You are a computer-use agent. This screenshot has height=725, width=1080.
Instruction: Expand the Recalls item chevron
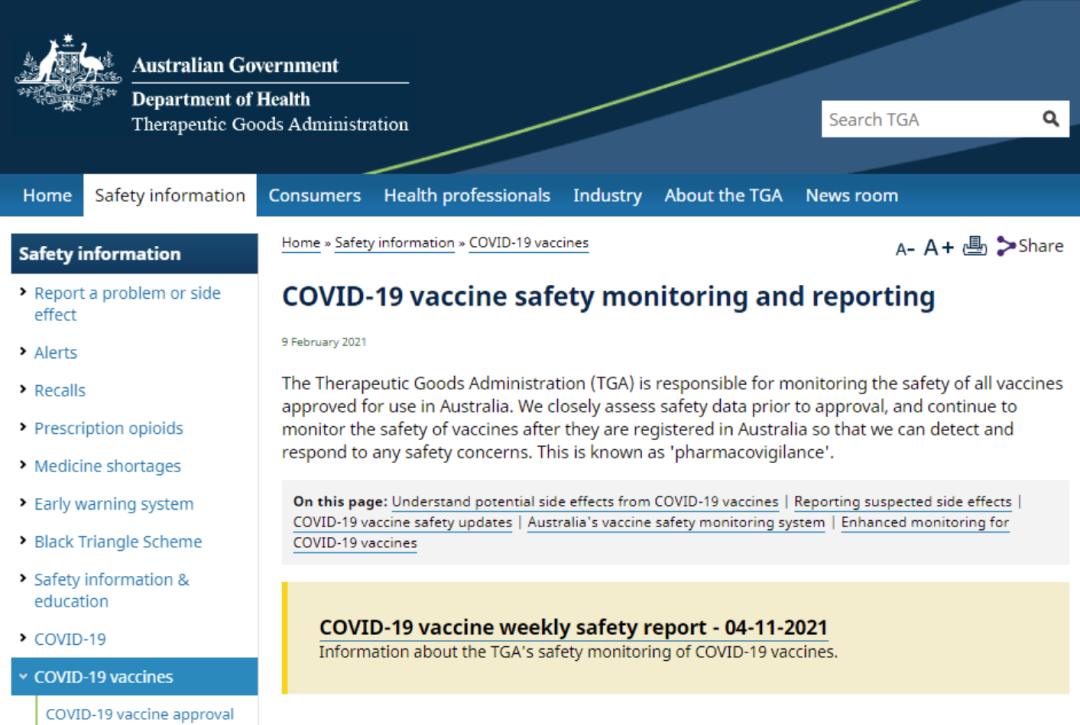point(23,389)
